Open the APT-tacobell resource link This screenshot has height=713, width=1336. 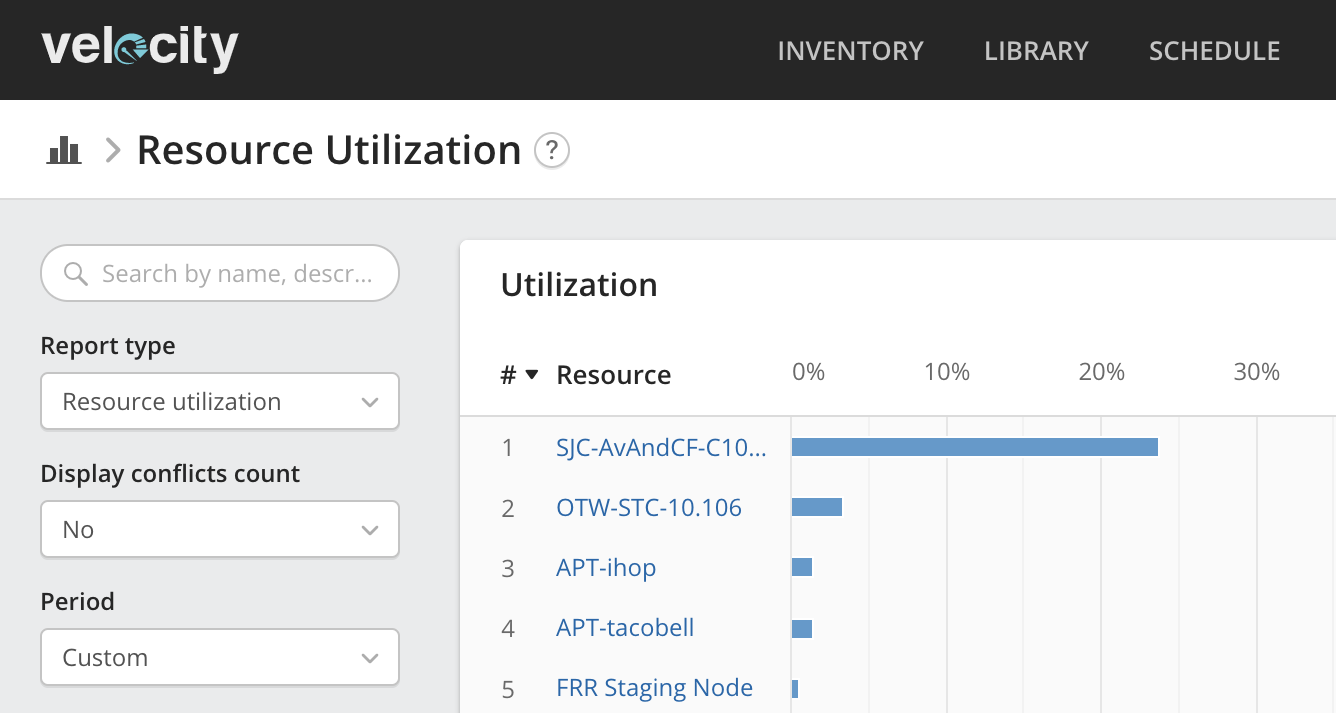[x=625, y=628]
